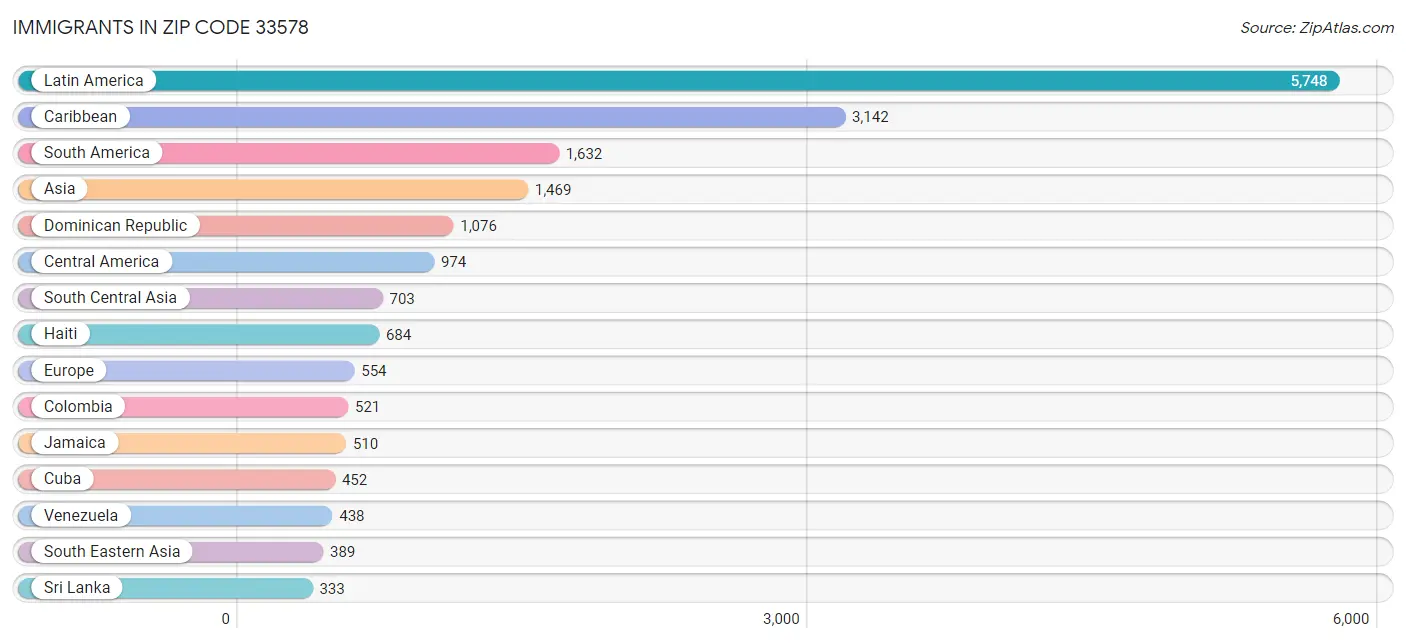Screen dimensions: 1406x643
Task: Click the 6,000 axis label
Action: [1352, 618]
